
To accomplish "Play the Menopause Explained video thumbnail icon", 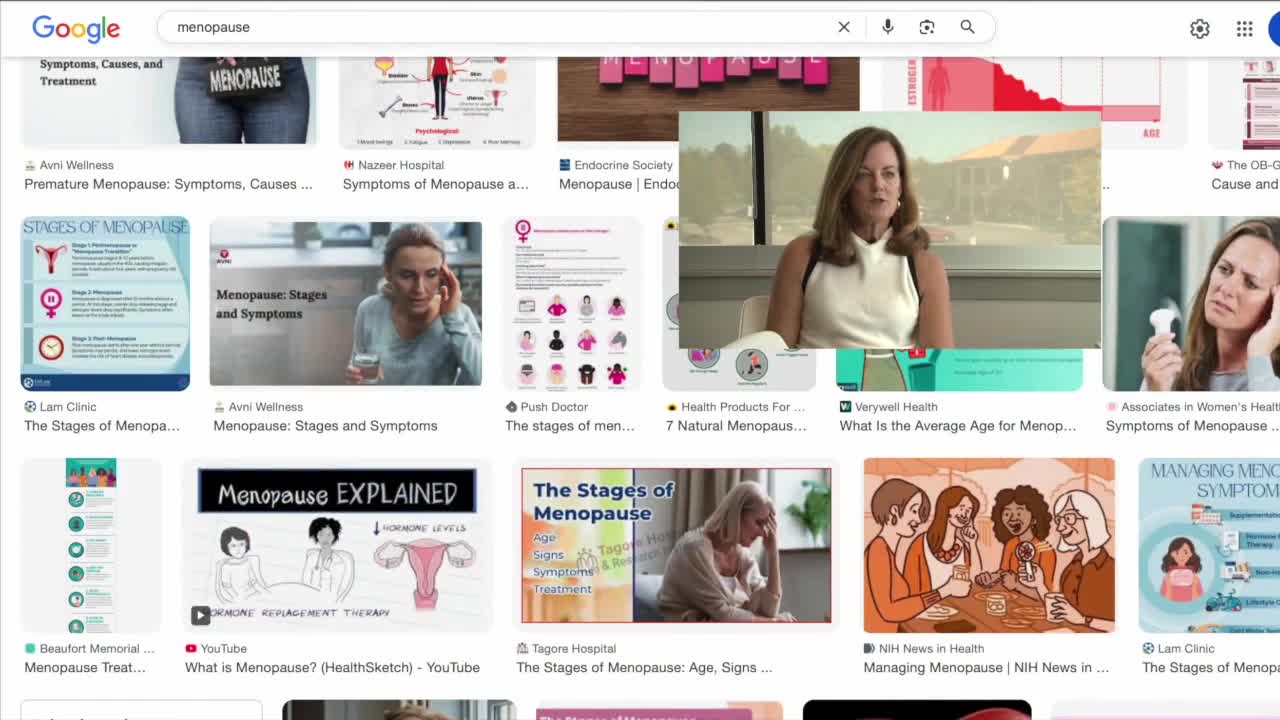I will point(201,615).
